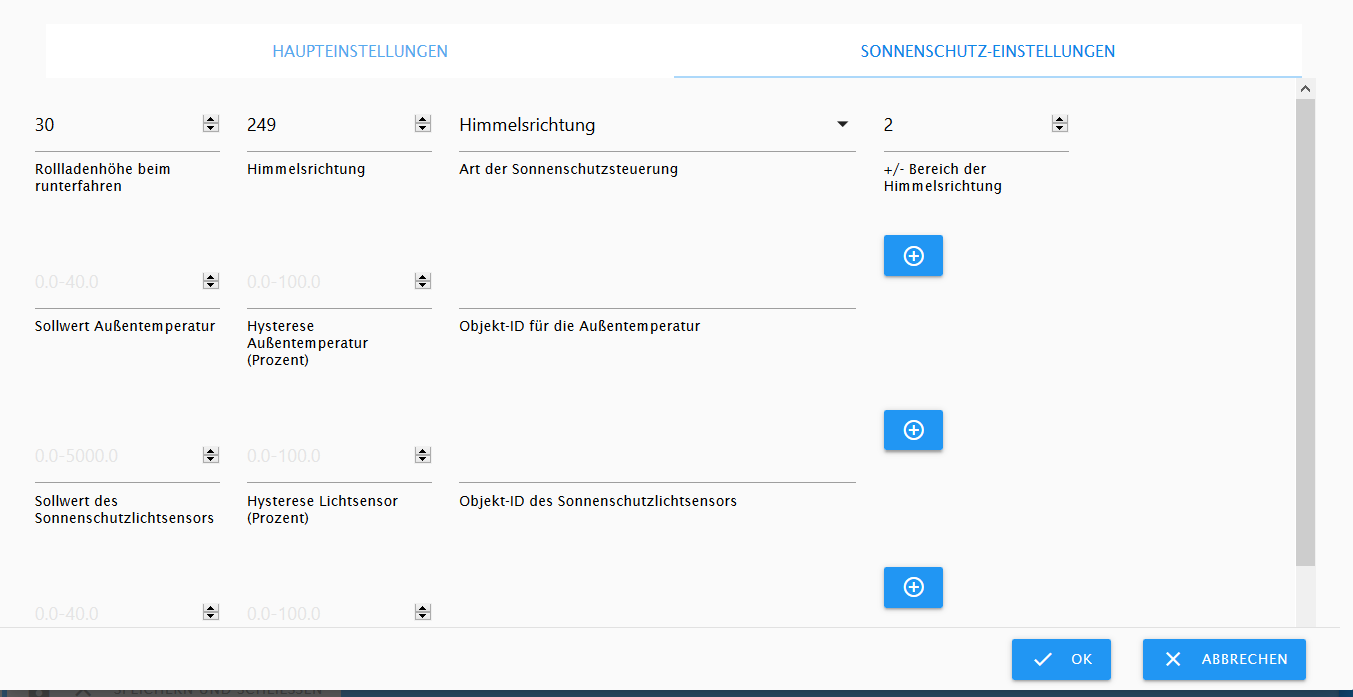Adjust the bottom-row 0.0-40.0 stepper

tap(211, 612)
